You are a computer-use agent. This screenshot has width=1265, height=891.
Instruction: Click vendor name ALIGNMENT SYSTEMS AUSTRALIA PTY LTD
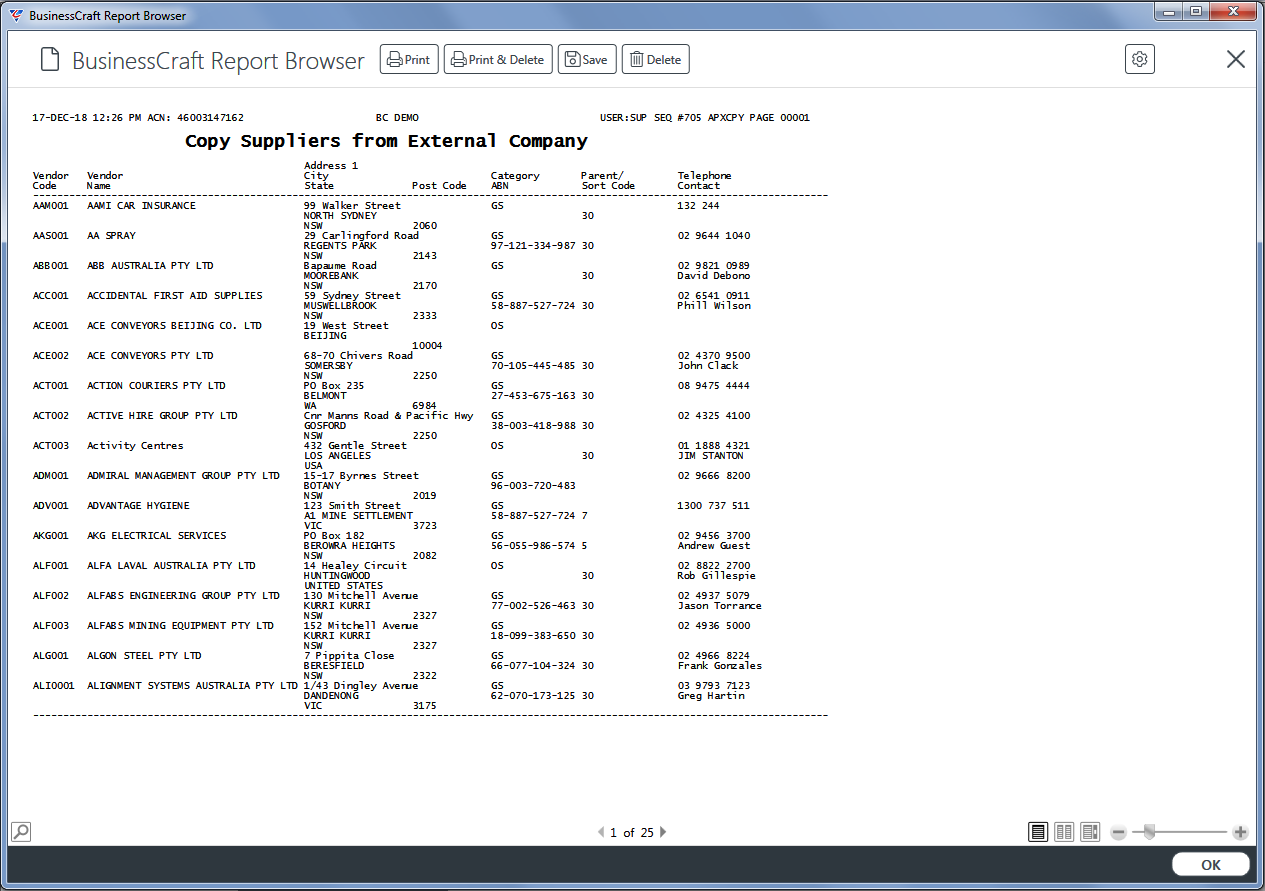point(193,686)
